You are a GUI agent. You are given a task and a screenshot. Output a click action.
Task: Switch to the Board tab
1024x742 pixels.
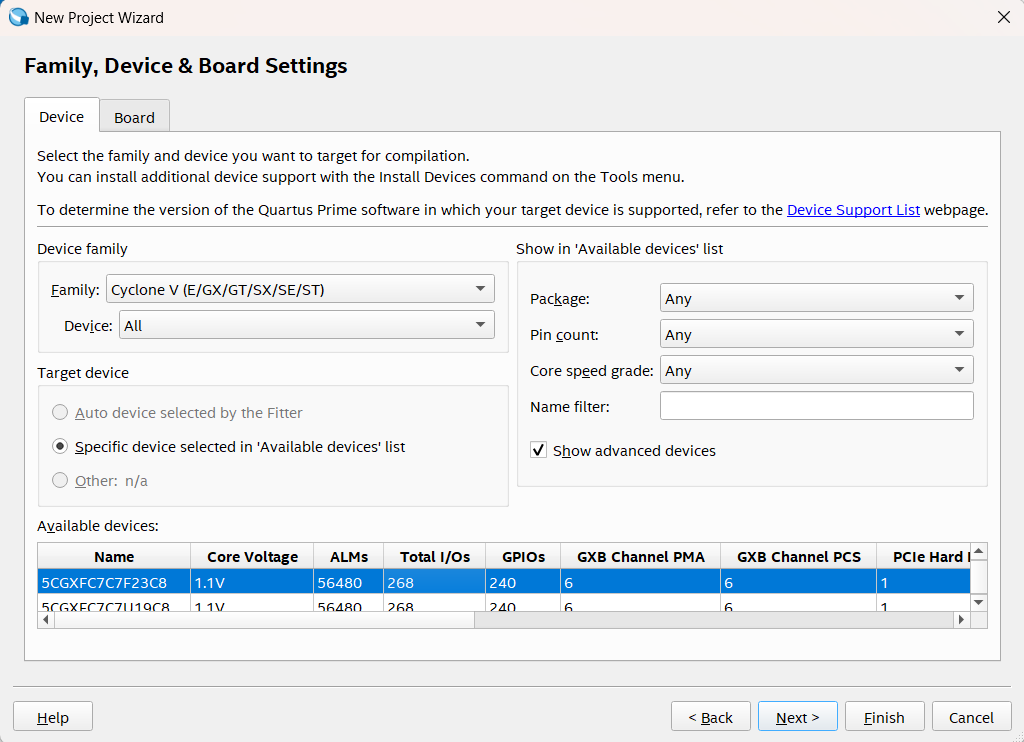[134, 117]
